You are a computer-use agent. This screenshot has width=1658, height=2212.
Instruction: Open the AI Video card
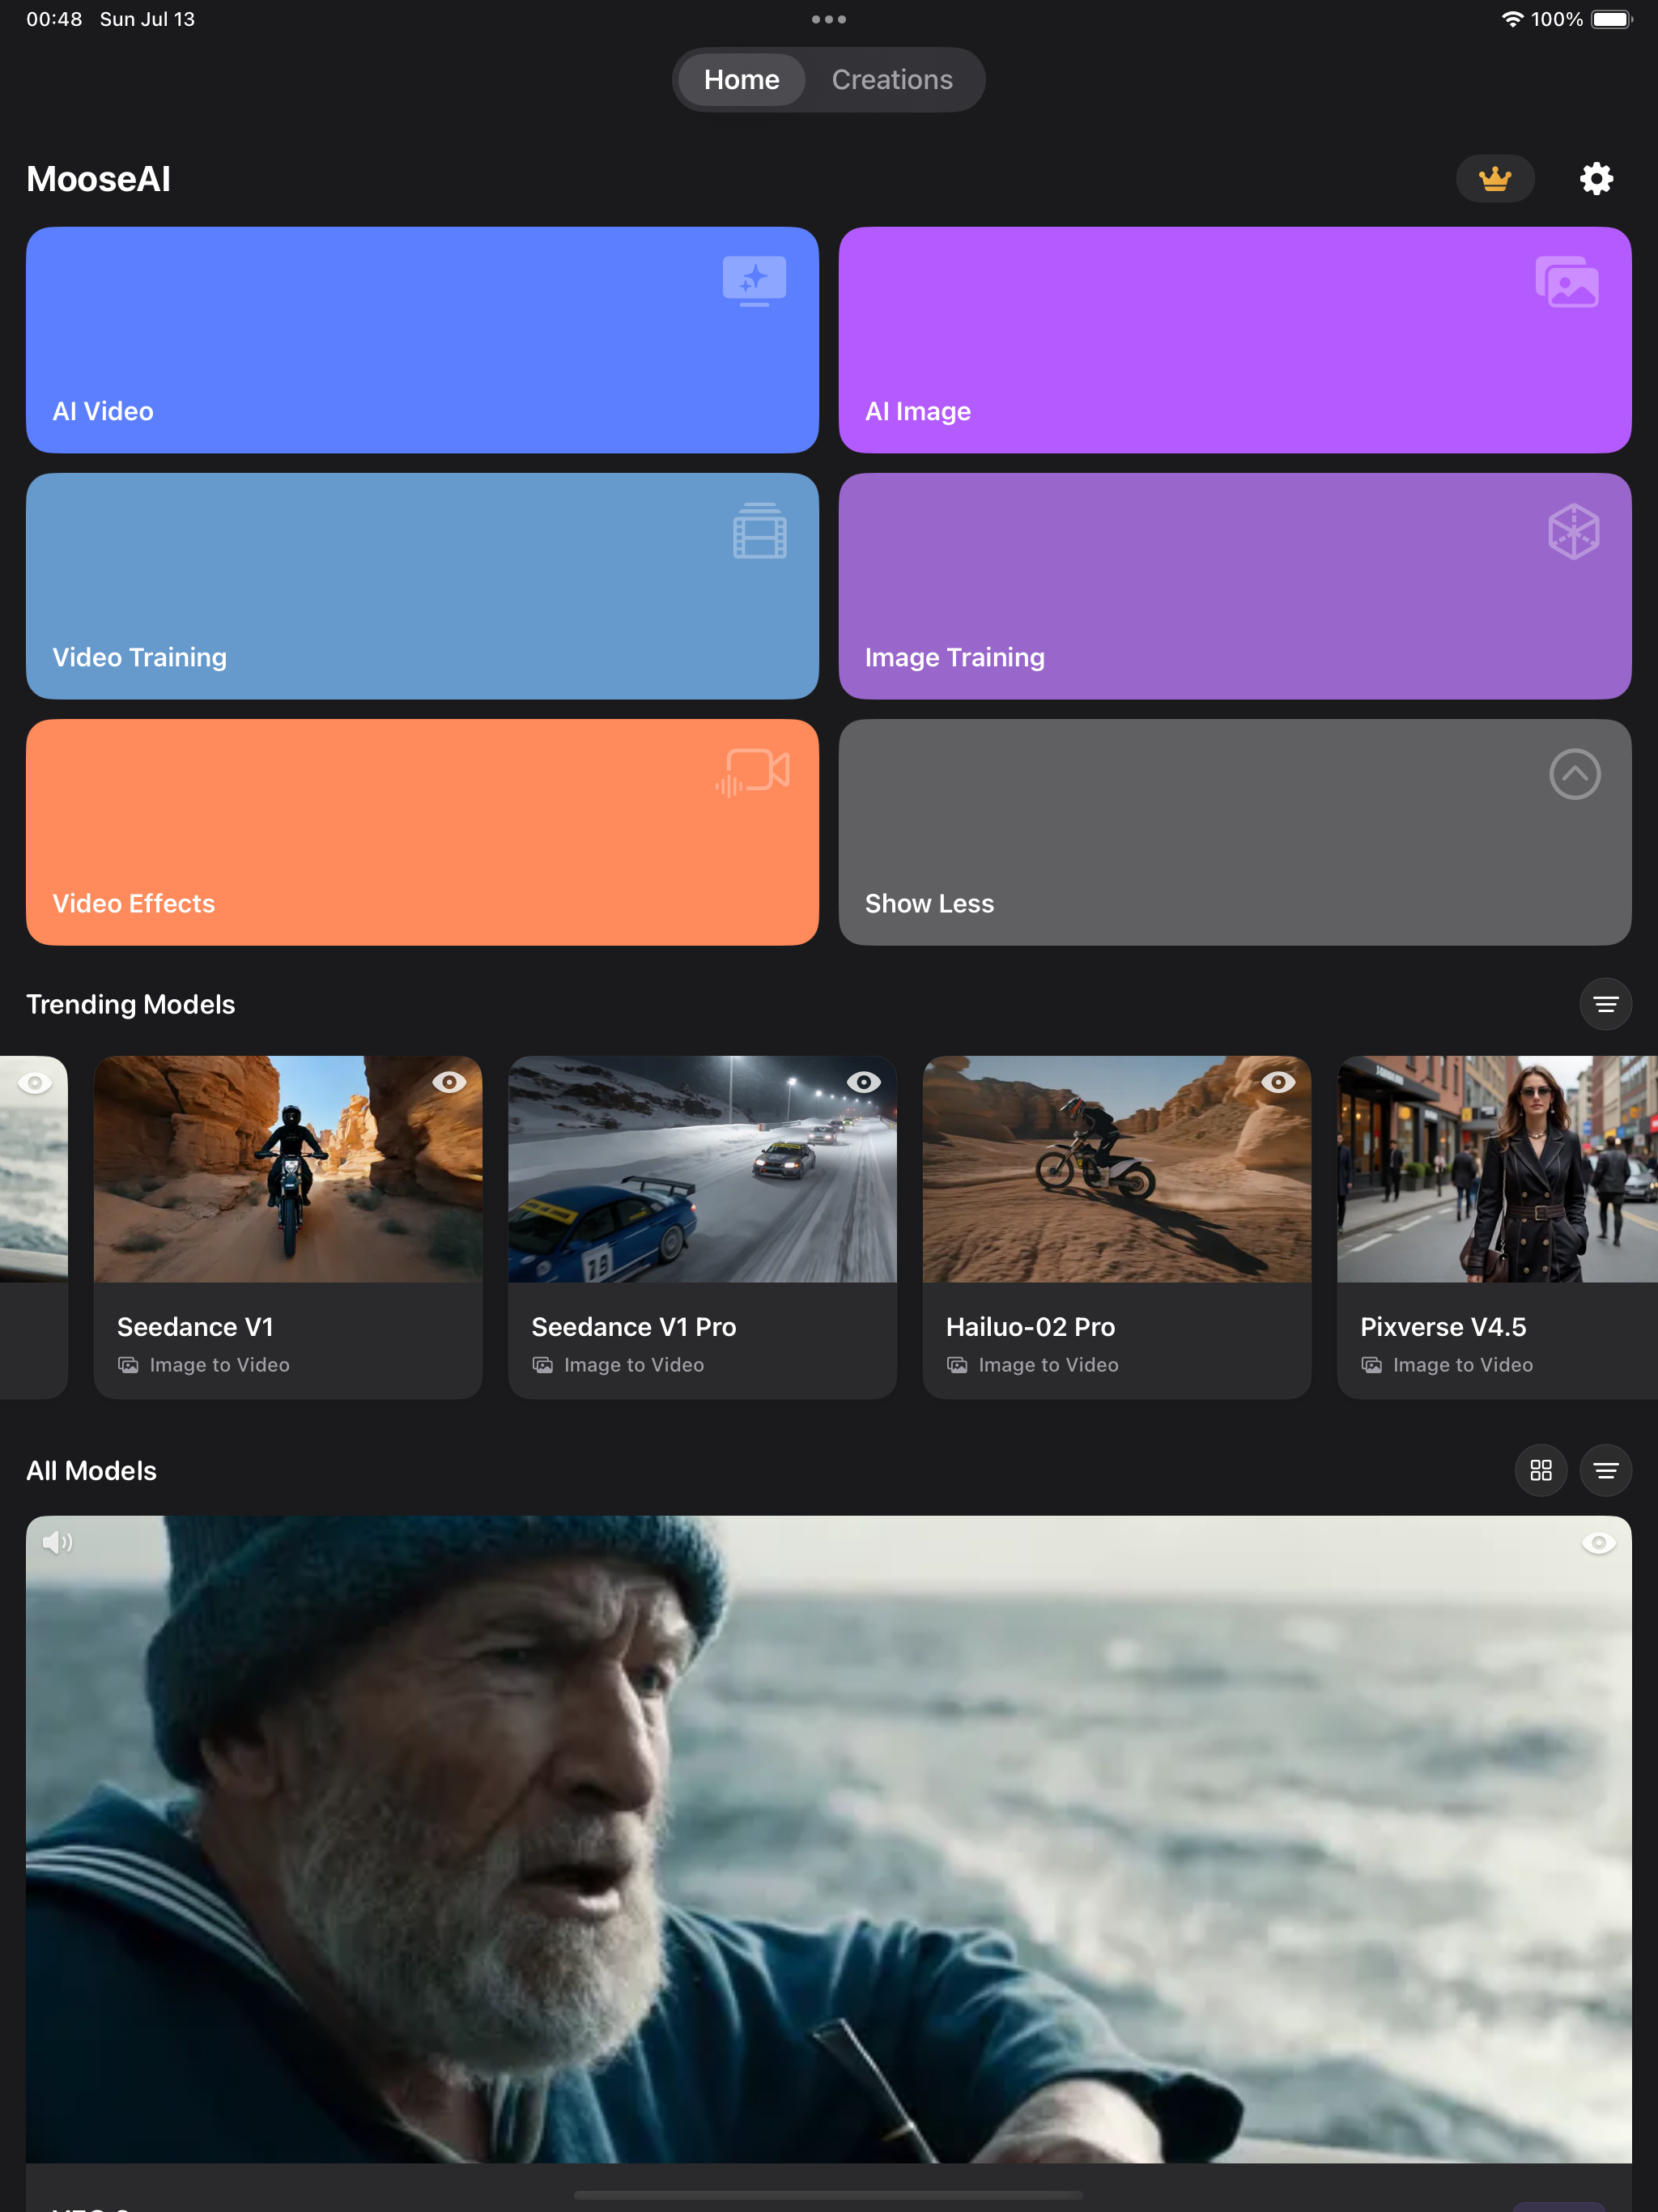click(422, 340)
